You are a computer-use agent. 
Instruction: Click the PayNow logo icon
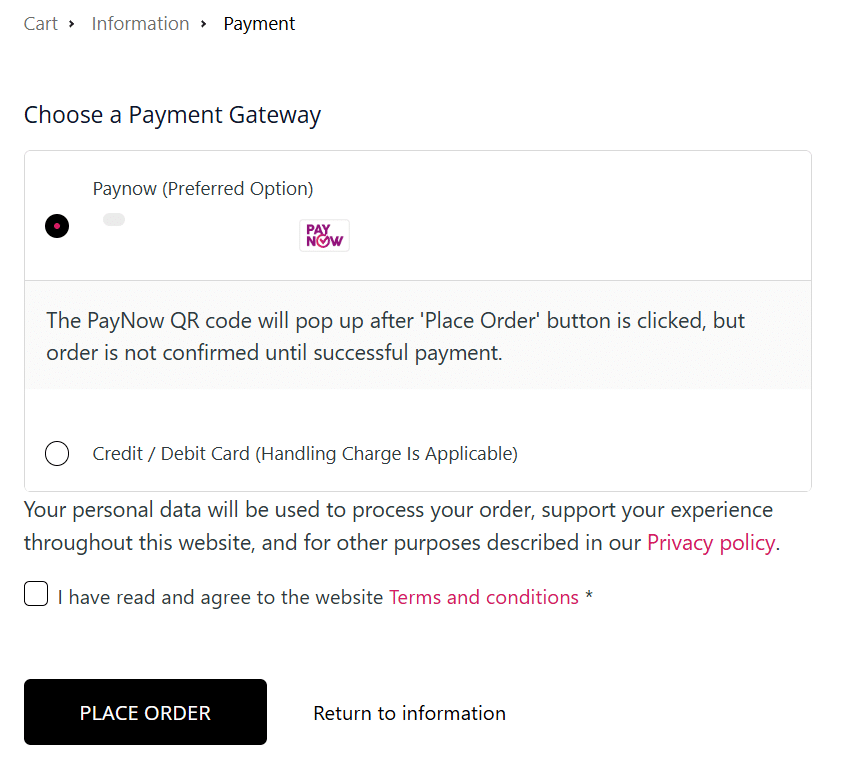[324, 236]
